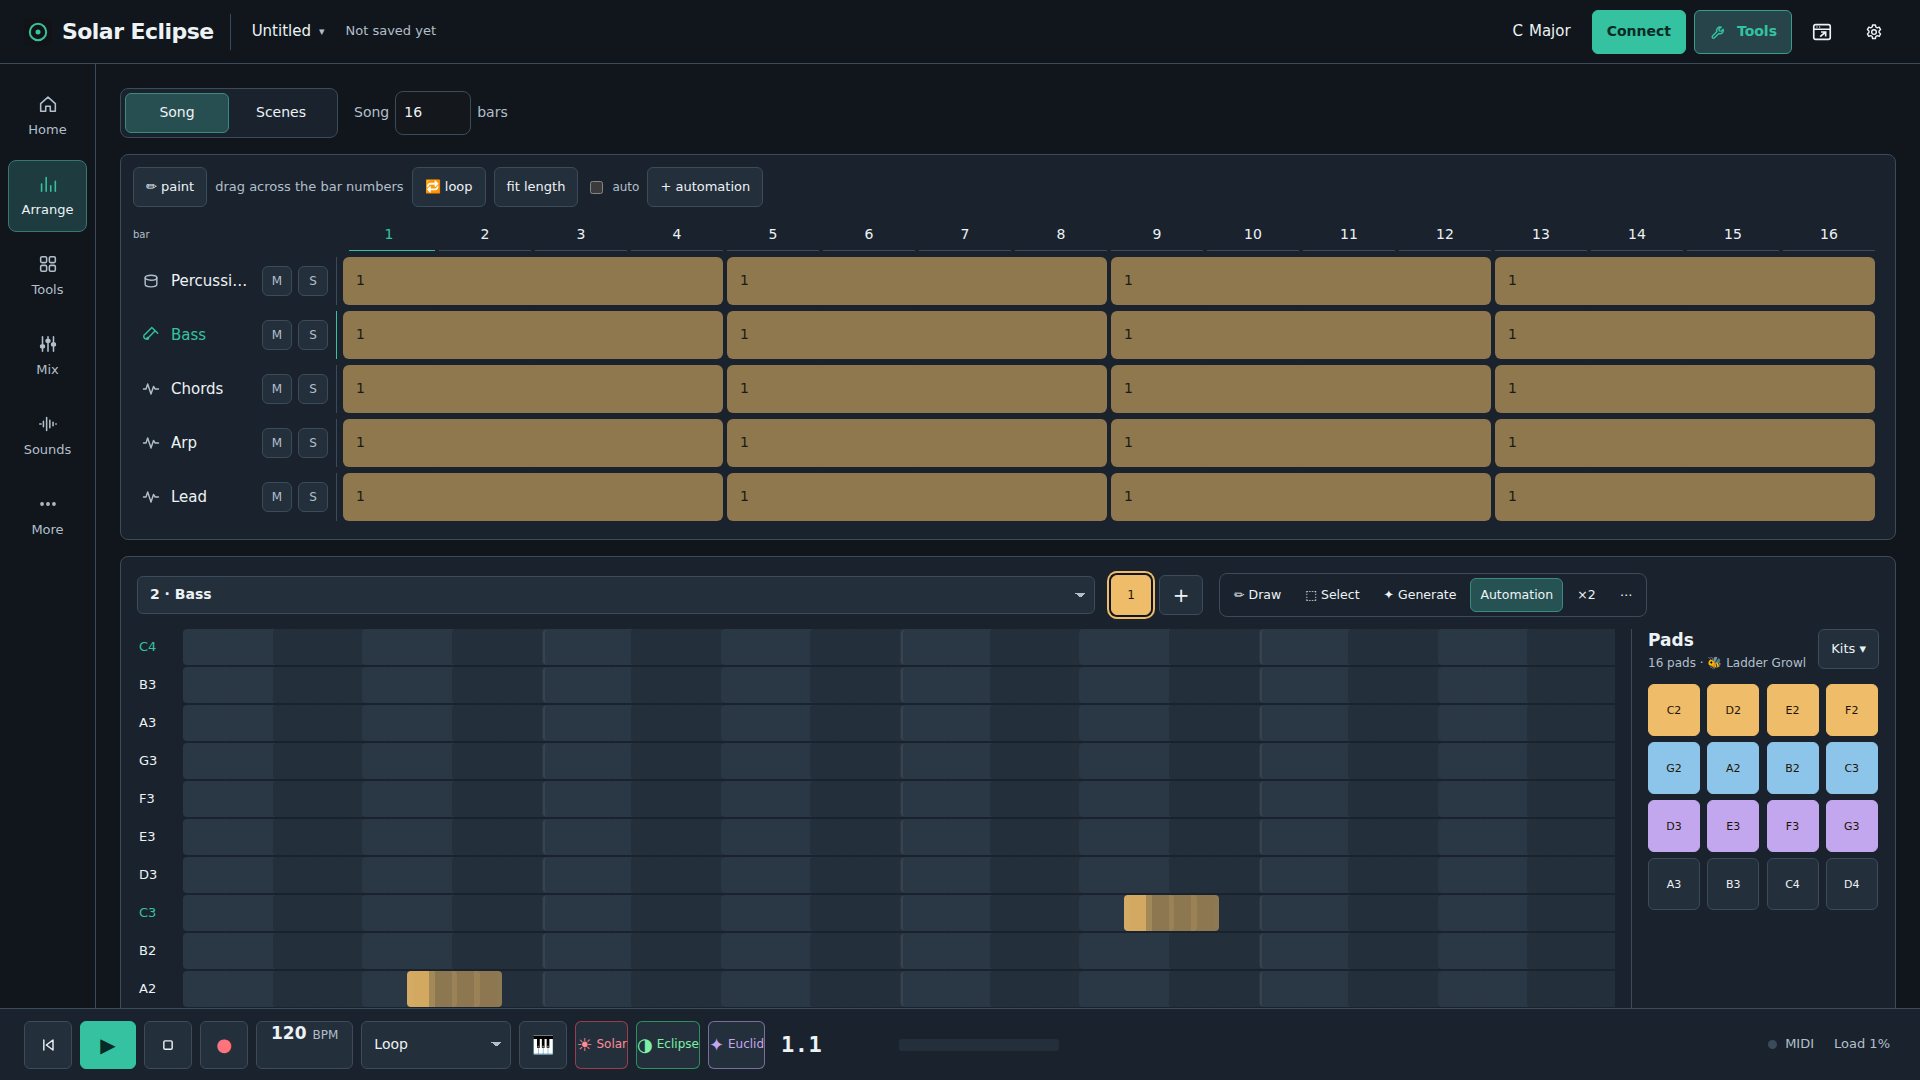The image size is (1920, 1080).
Task: Start playback with the play button
Action: [108, 1045]
